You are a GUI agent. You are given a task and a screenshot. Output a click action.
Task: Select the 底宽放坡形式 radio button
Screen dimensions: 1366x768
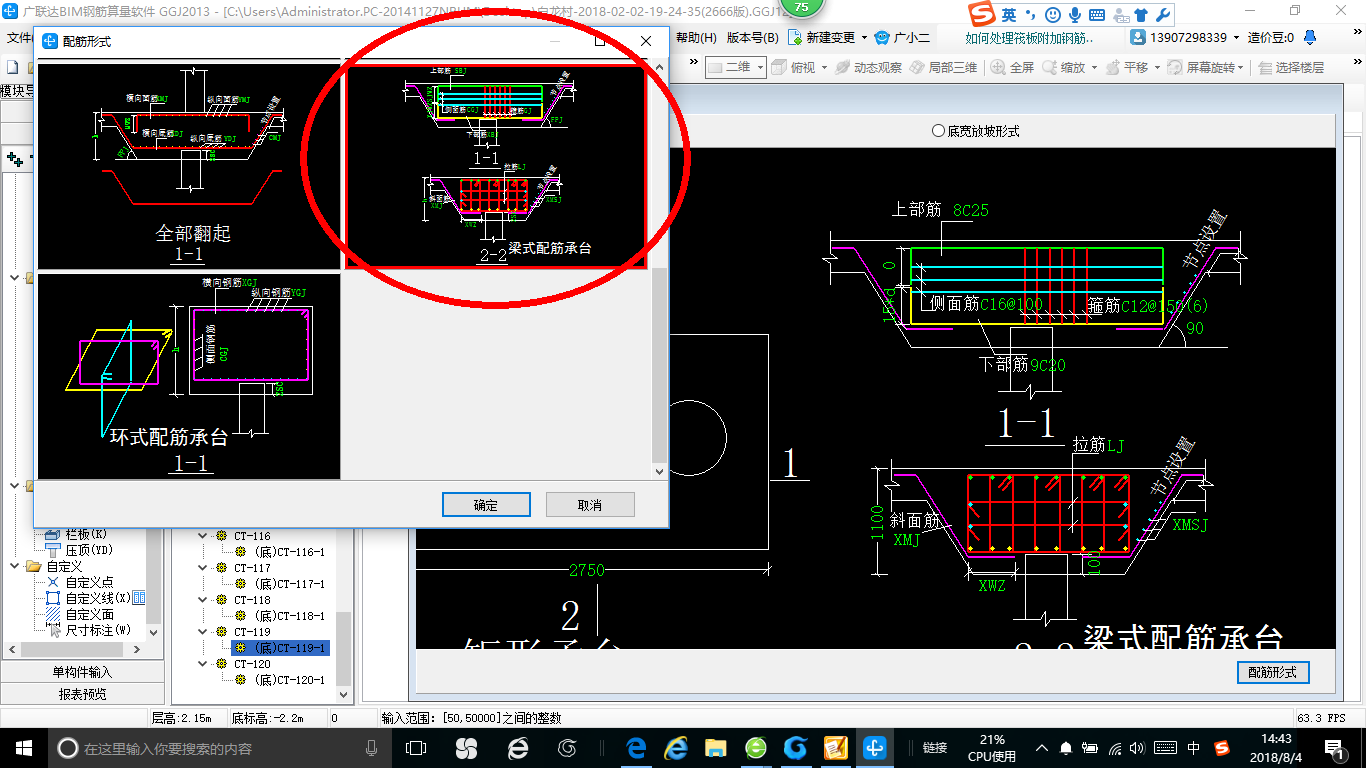[938, 131]
